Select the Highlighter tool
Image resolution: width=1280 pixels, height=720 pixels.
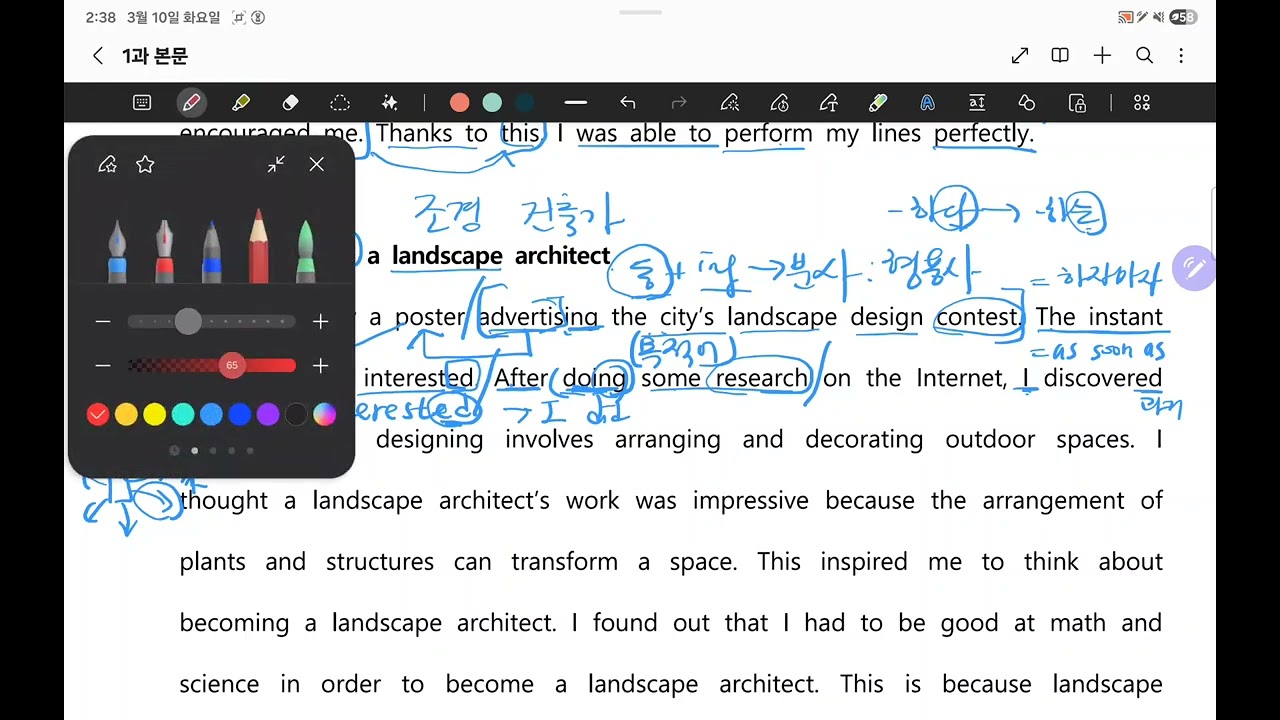pos(241,102)
